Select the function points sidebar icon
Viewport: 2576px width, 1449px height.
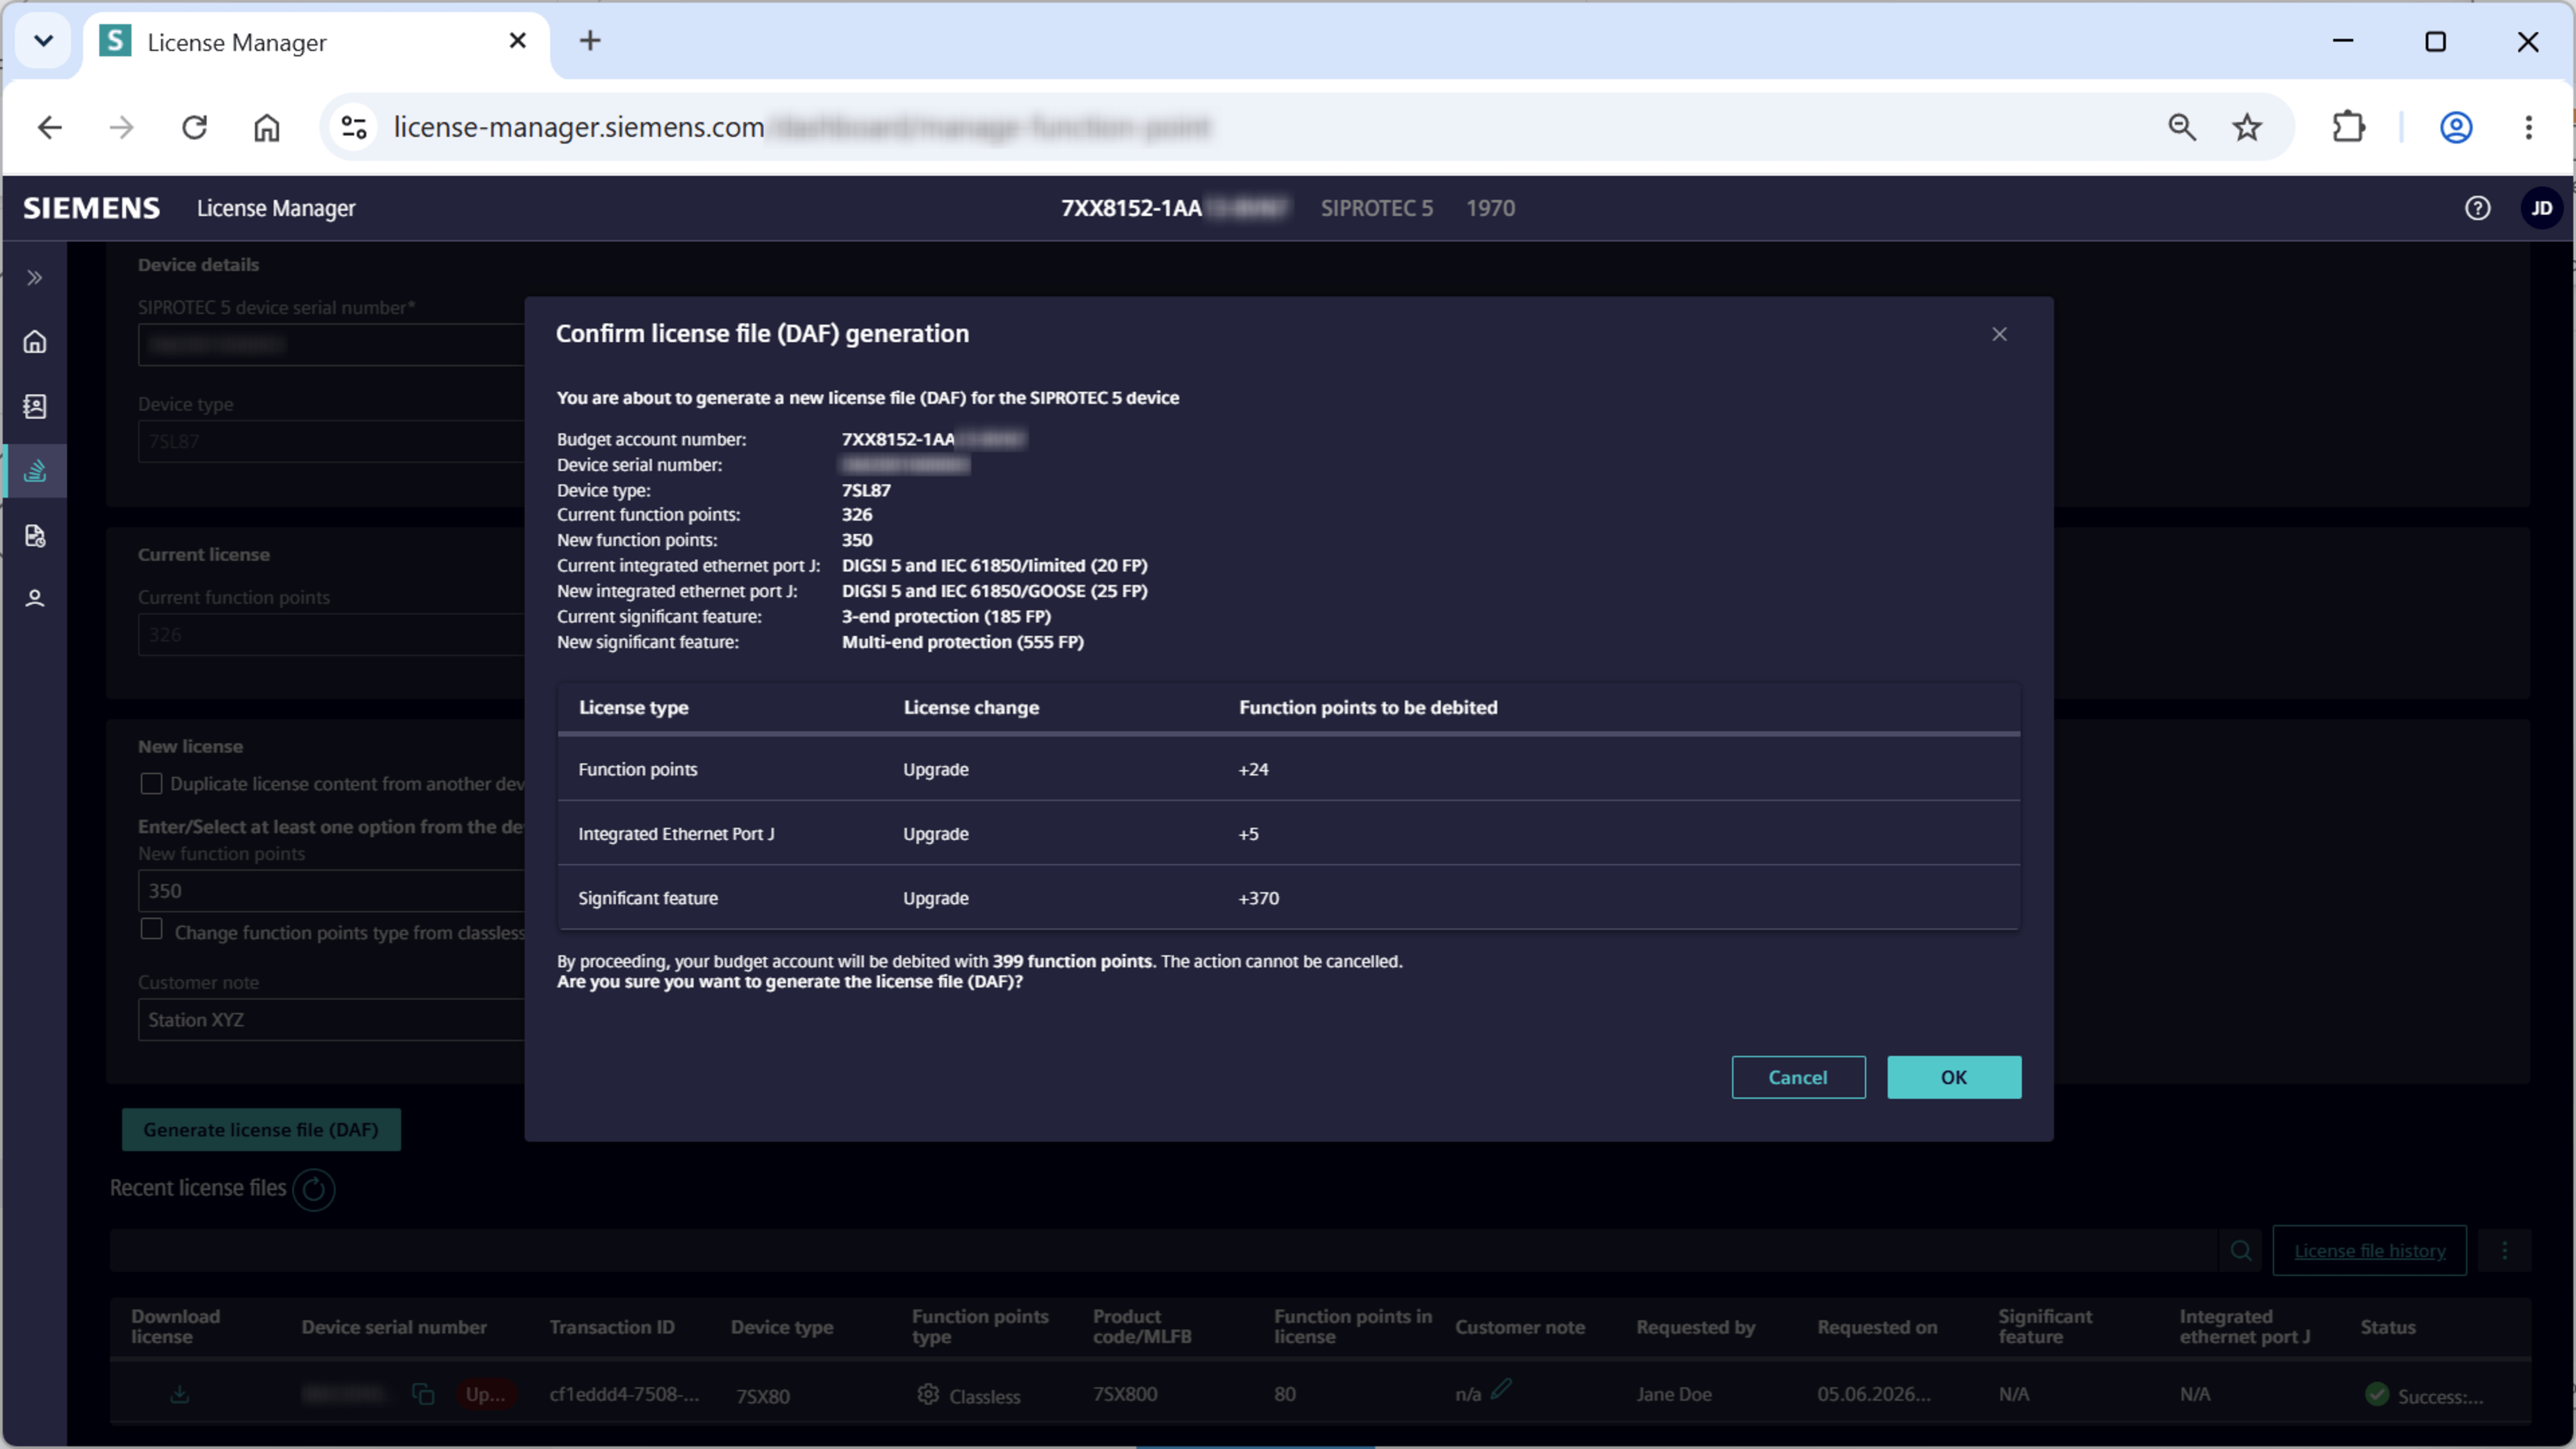tap(35, 470)
